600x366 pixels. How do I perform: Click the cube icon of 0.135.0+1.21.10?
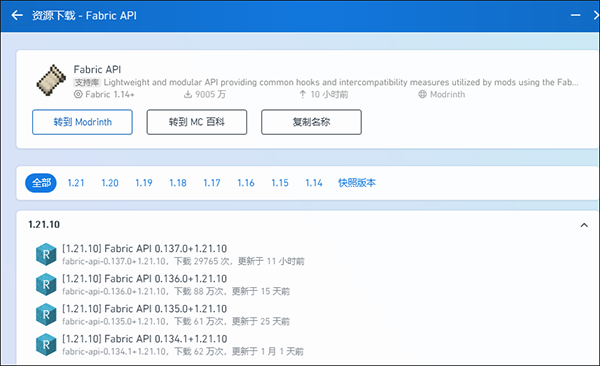click(46, 315)
